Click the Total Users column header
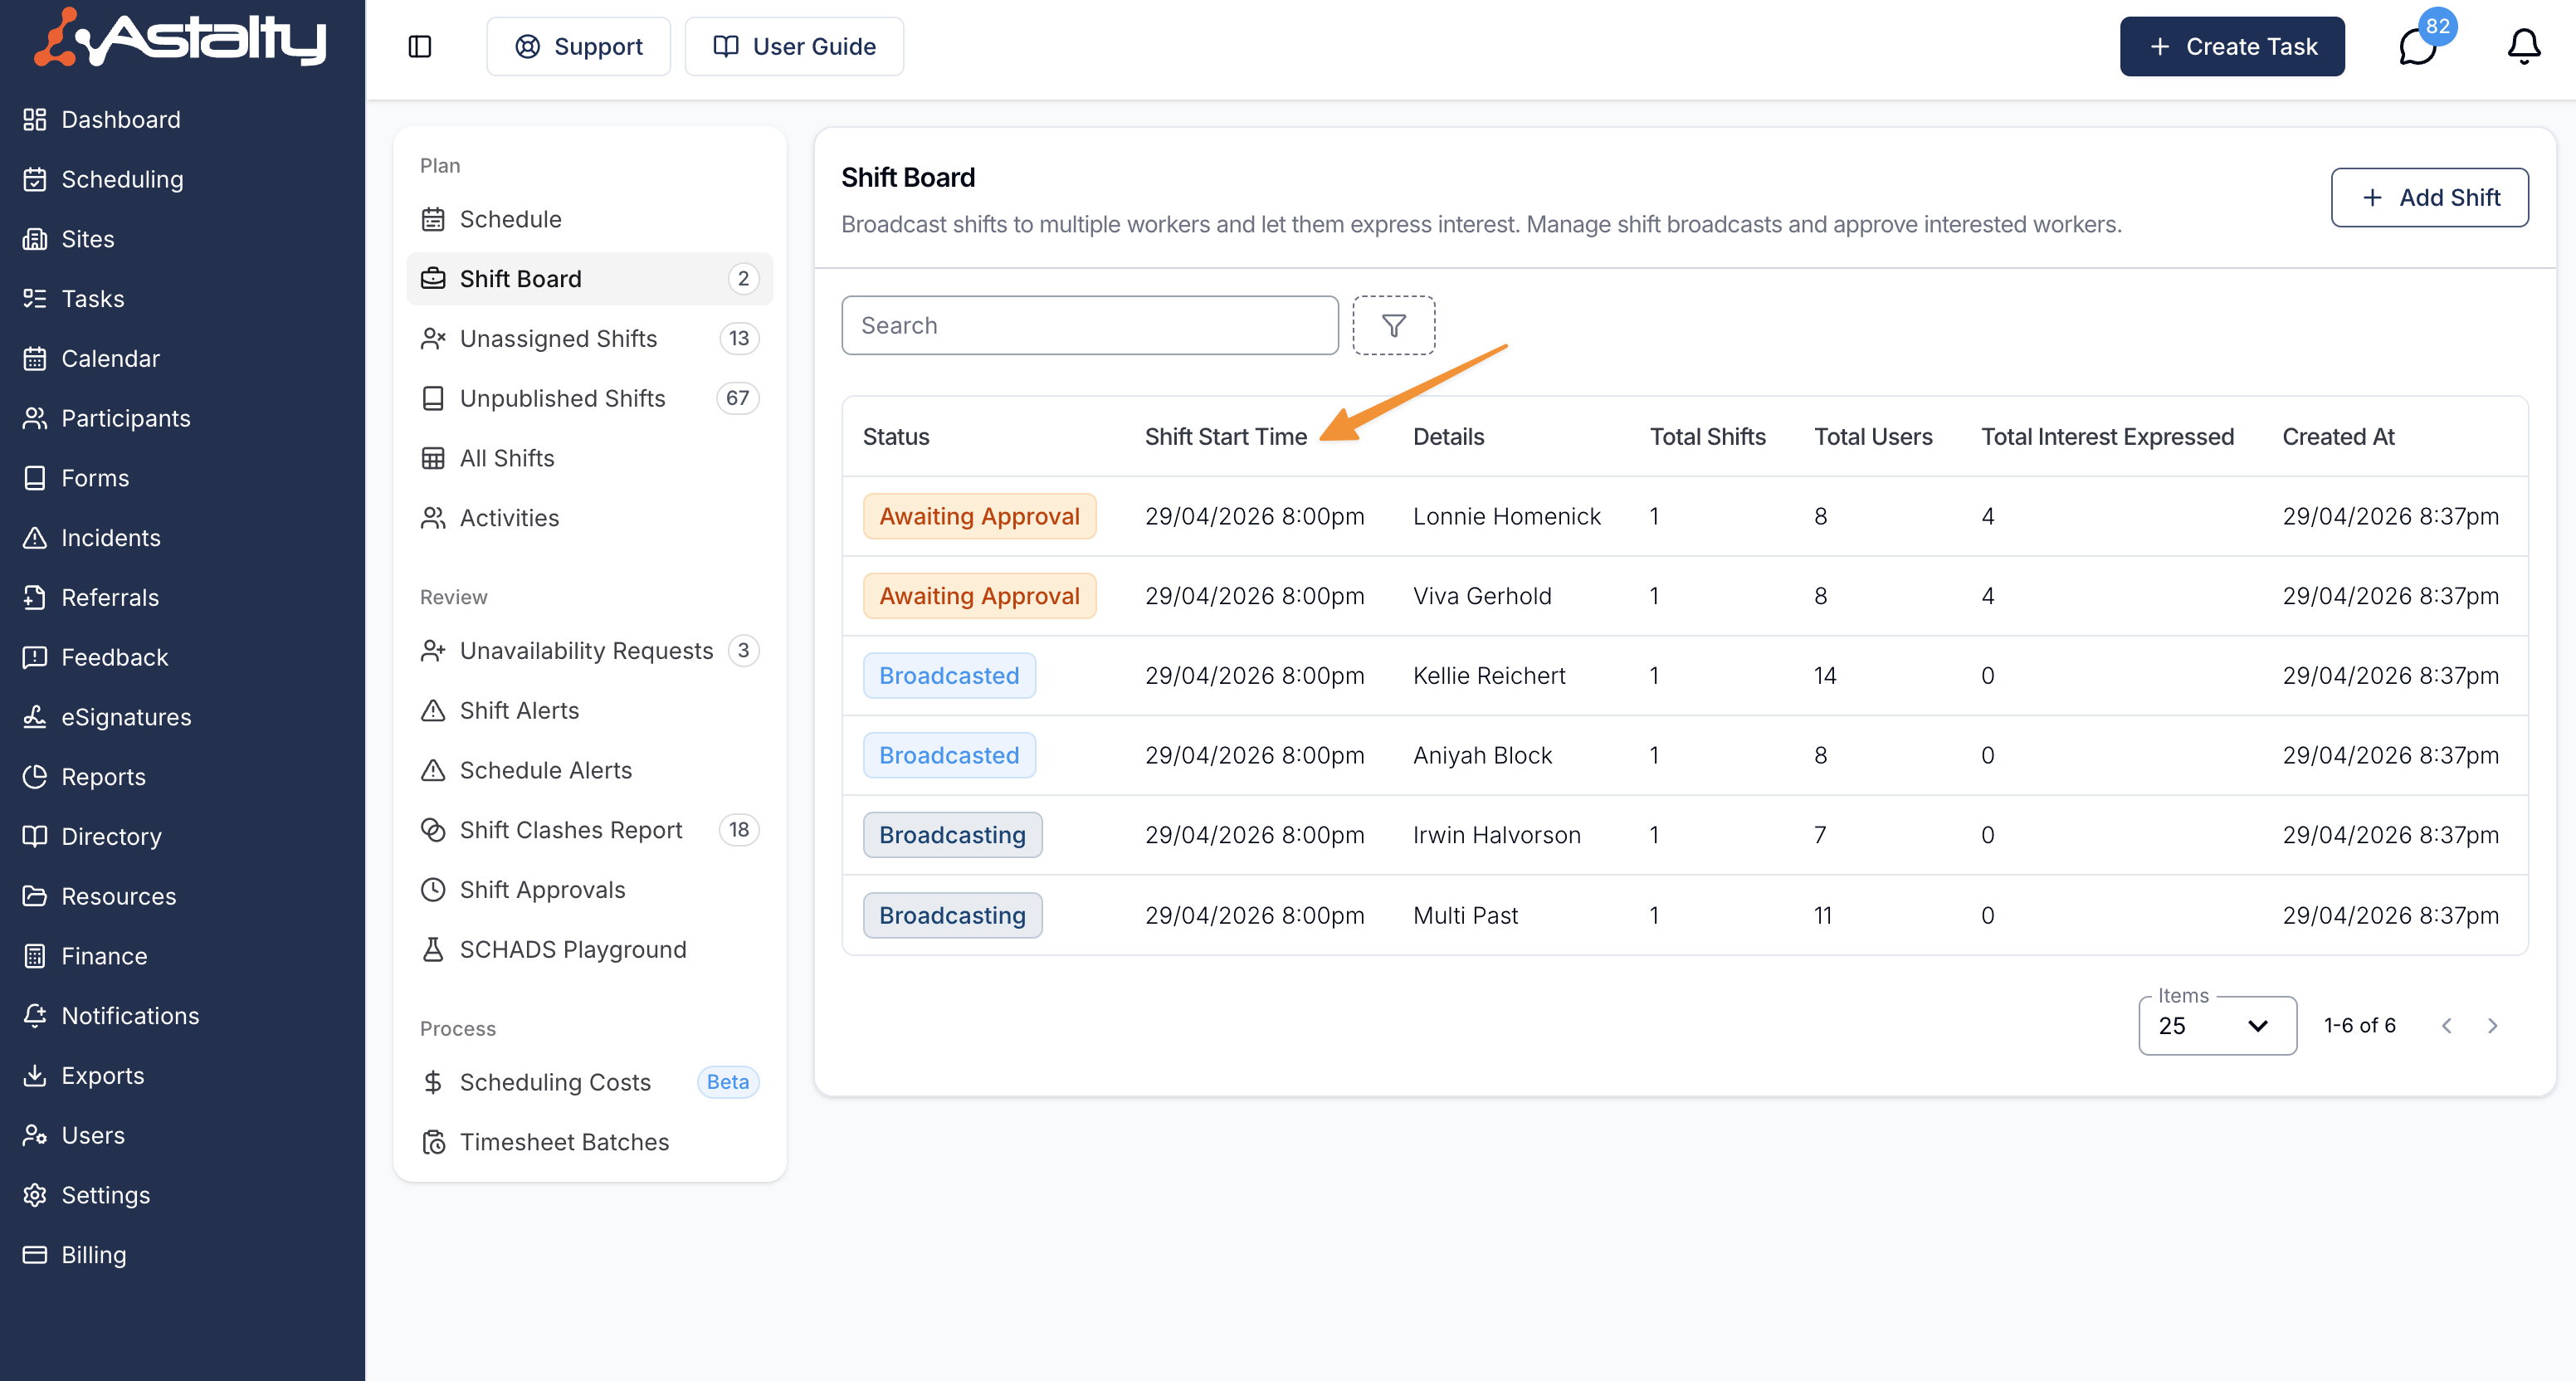Screen dimensions: 2576x1381 (1873, 437)
